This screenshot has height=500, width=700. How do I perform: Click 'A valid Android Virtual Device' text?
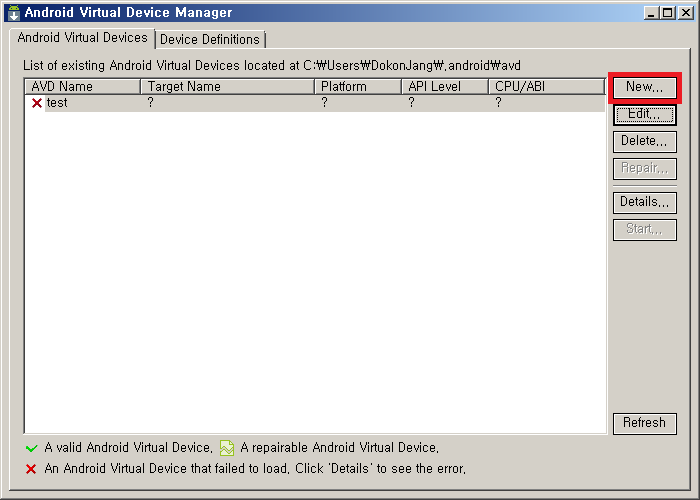coord(129,448)
